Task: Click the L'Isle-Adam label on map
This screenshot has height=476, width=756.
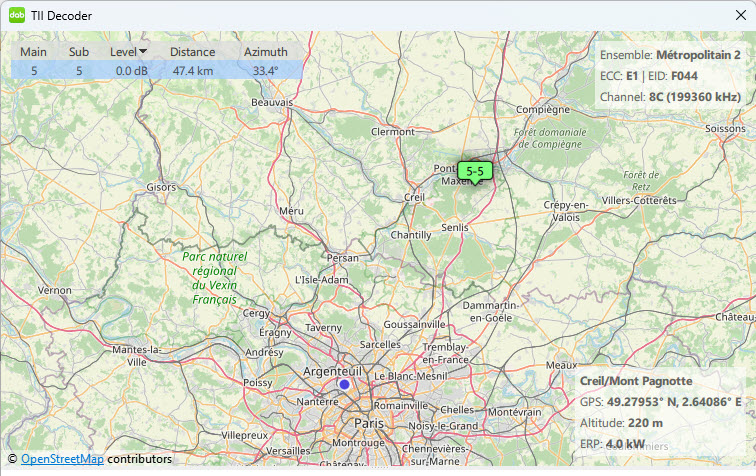Action: [322, 280]
